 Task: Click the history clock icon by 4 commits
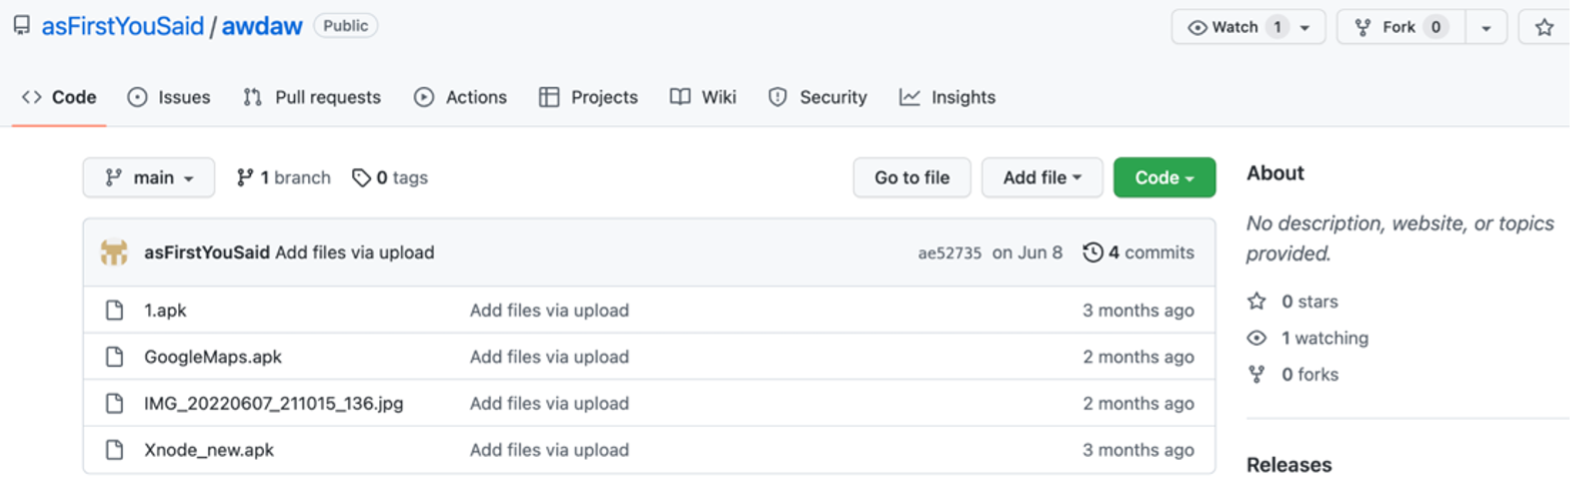click(x=1093, y=253)
